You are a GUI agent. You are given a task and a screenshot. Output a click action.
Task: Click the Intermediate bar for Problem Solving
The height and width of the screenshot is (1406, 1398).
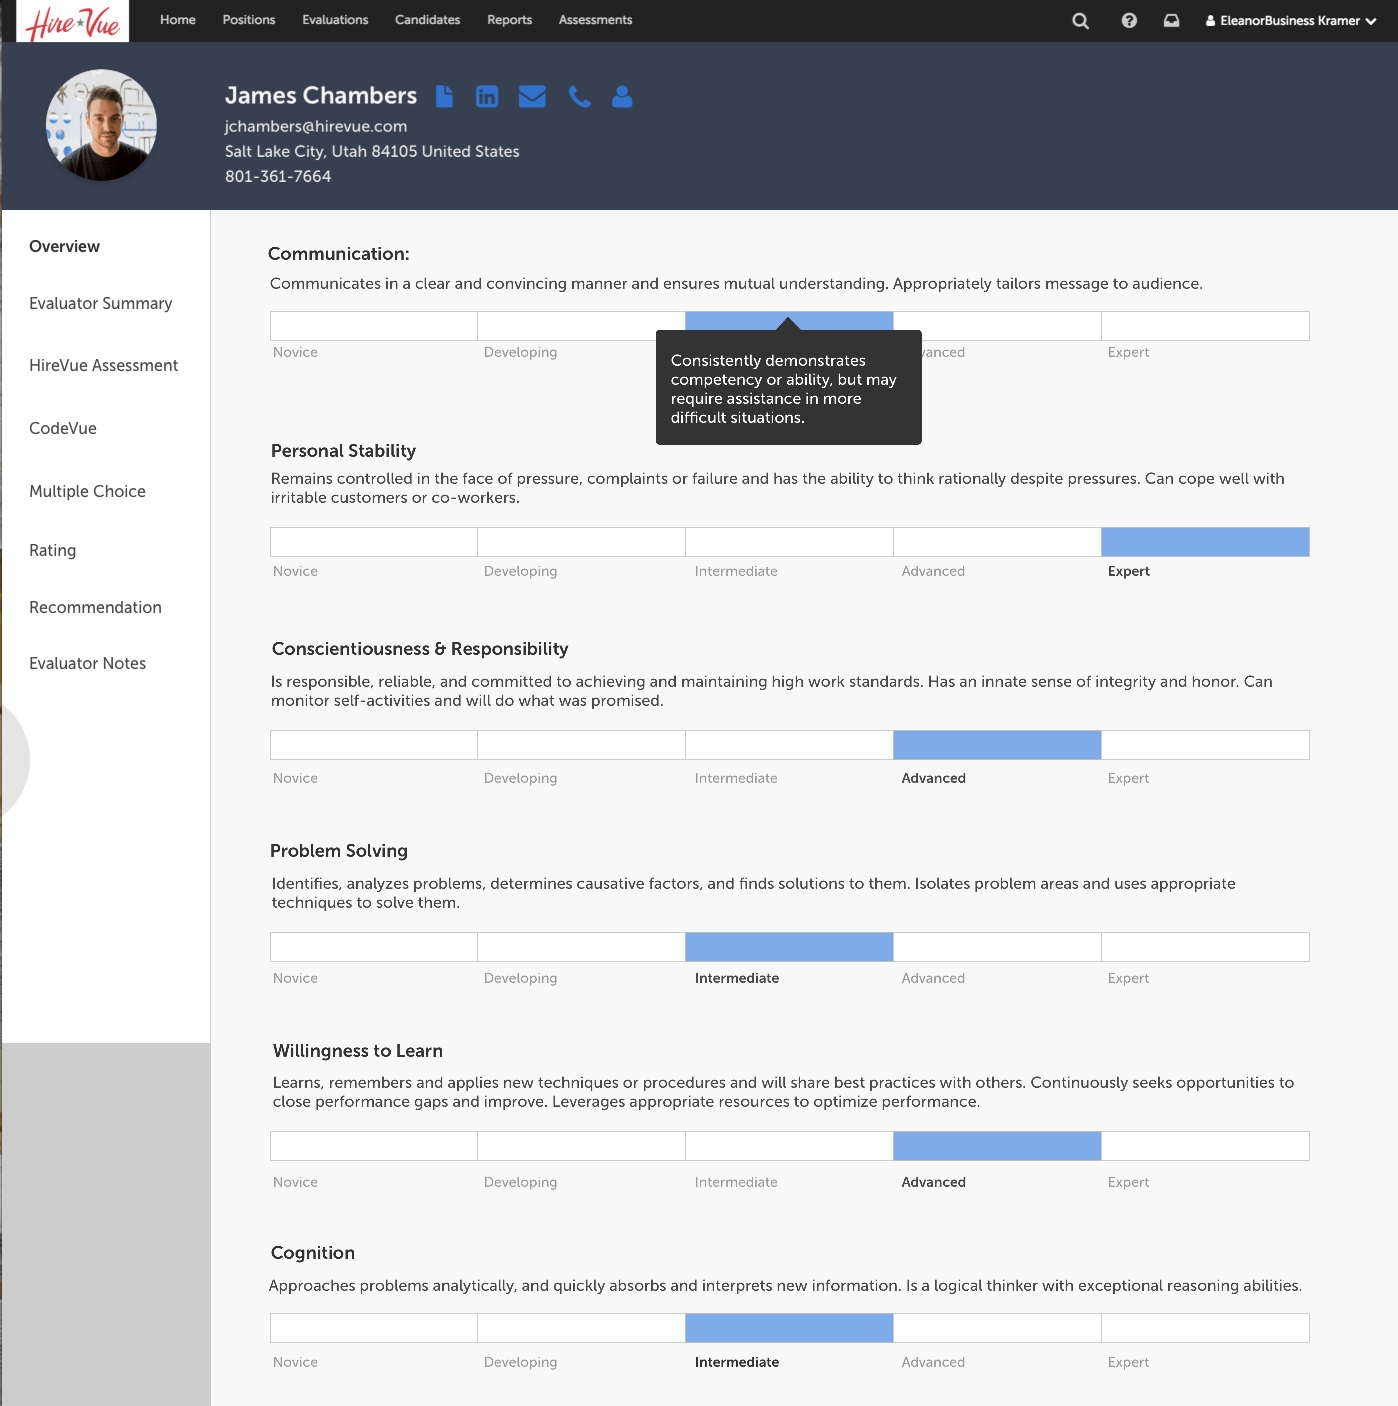pyautogui.click(x=788, y=946)
